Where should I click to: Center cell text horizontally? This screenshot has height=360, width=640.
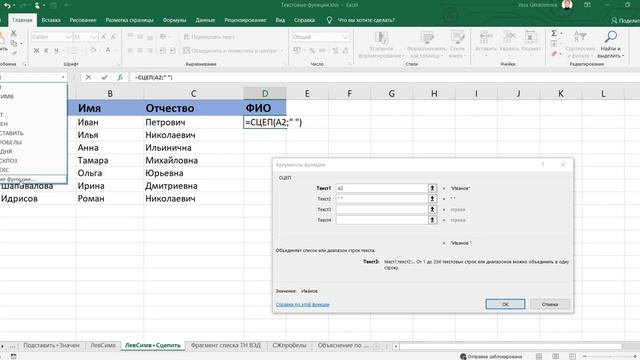(x=140, y=51)
